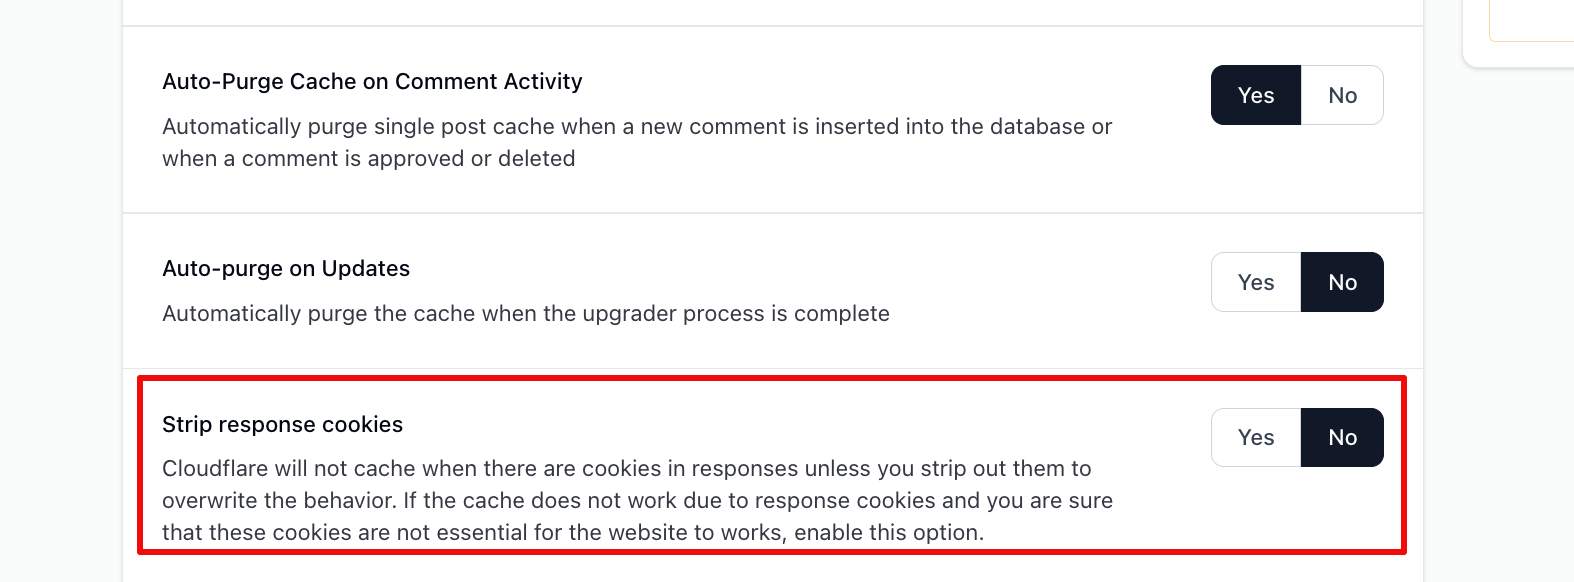Click the "Auto-Purge Cache on Comment Activity" heading

372,82
